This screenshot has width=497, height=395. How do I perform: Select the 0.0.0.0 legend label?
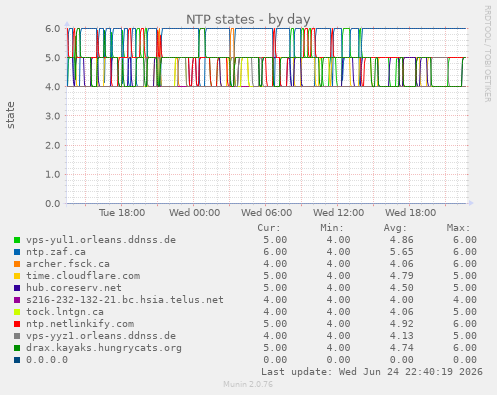click(x=47, y=360)
